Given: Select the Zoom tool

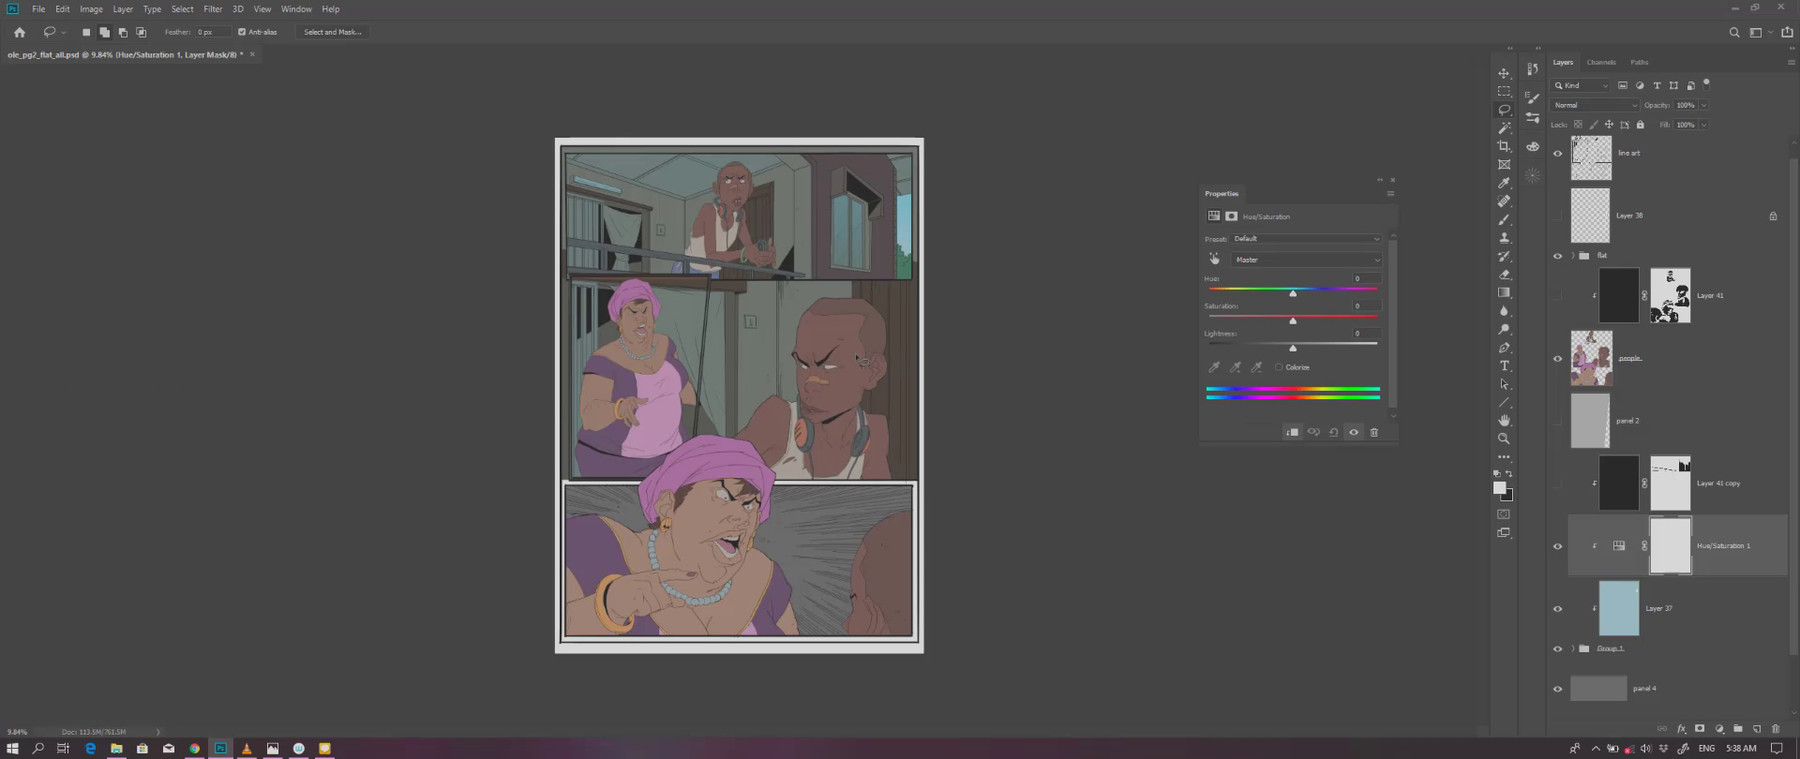Looking at the screenshot, I should 1504,438.
